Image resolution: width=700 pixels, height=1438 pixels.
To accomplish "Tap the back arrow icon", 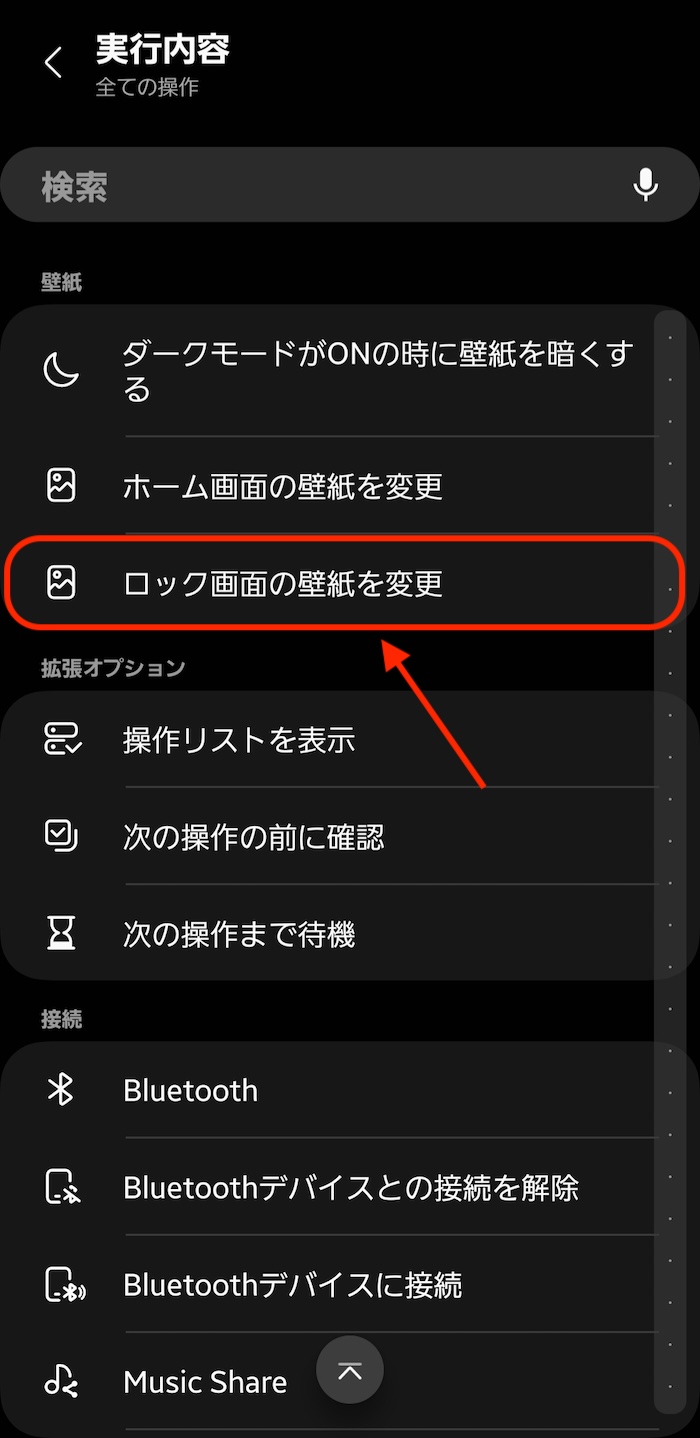I will coord(53,63).
